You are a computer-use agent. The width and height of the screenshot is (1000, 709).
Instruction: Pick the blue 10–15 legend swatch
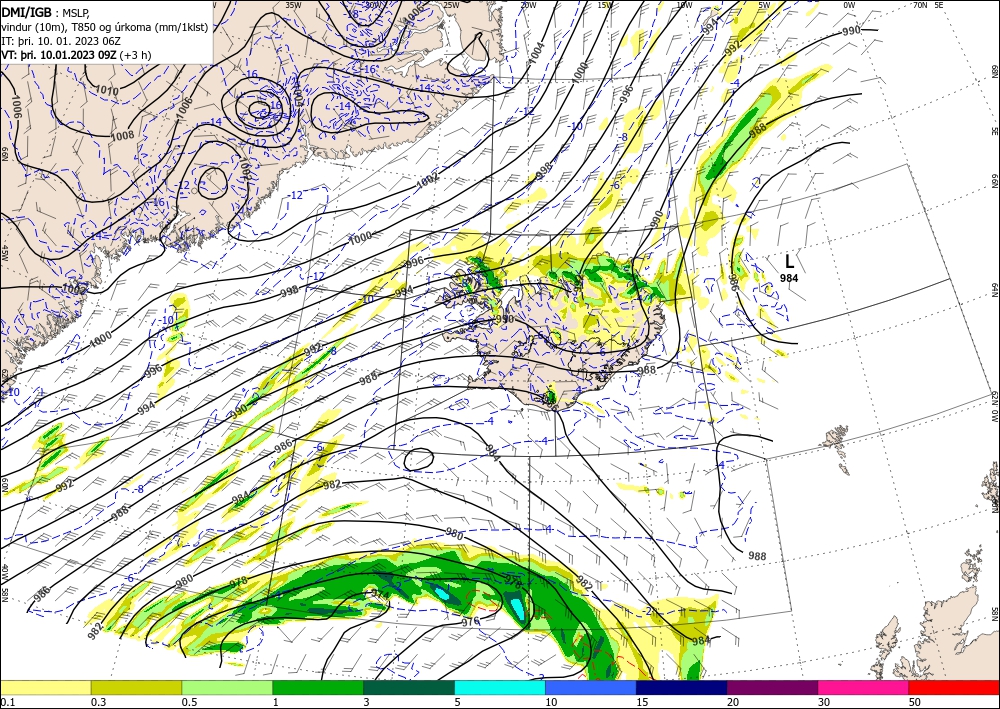click(x=591, y=687)
